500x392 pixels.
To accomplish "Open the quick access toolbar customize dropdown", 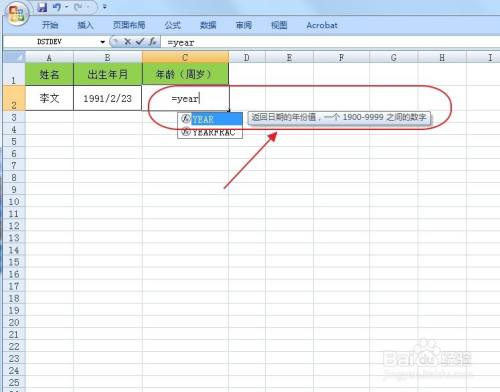I will (x=105, y=7).
